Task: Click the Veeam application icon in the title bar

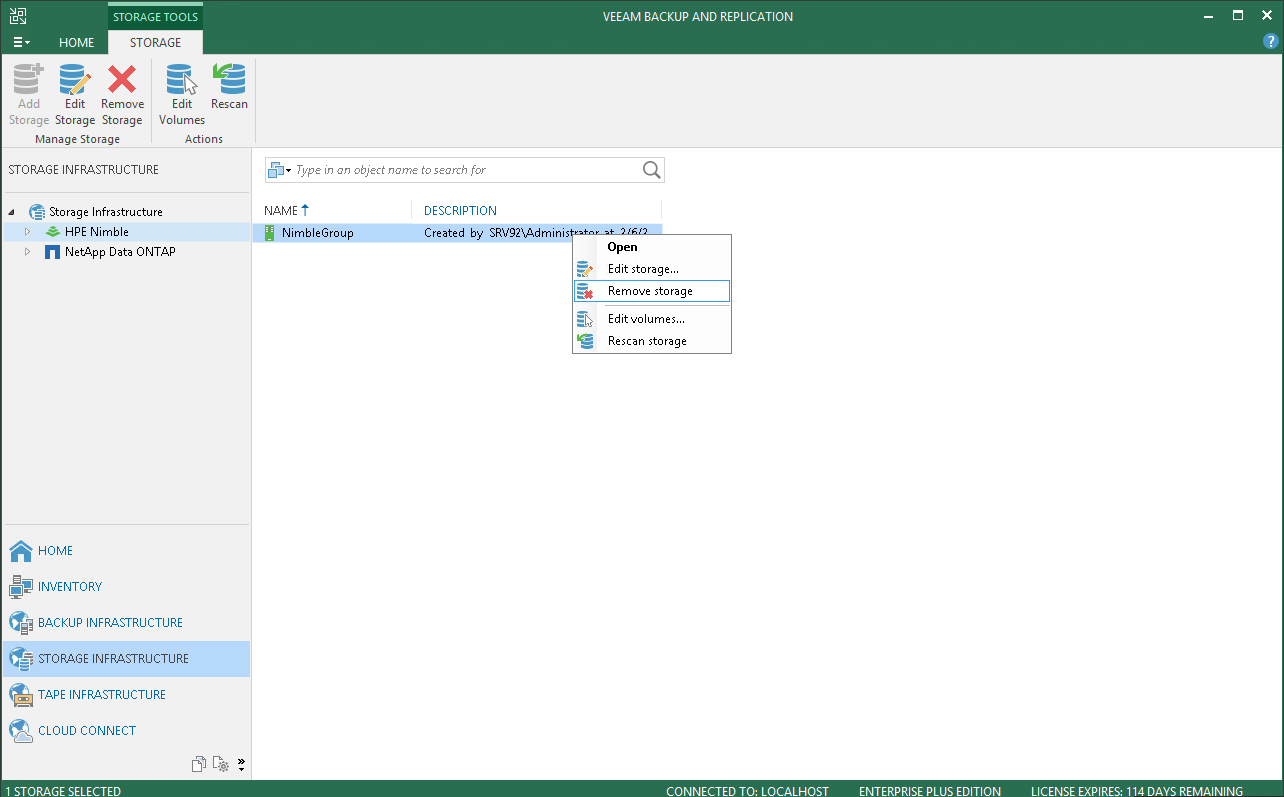Action: click(x=18, y=15)
